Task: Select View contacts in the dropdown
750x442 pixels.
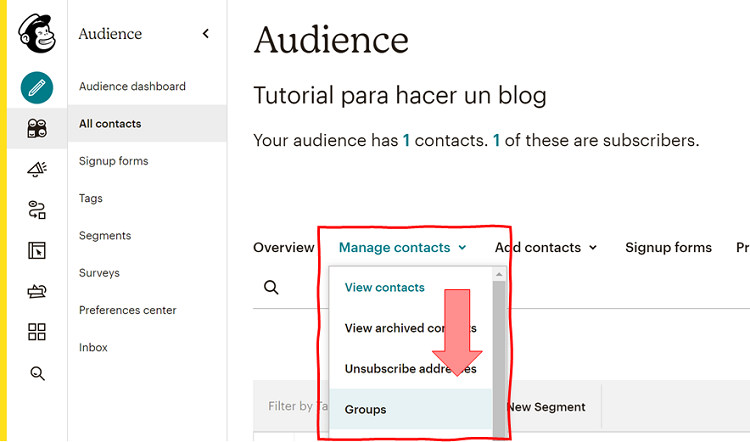Action: tap(385, 288)
